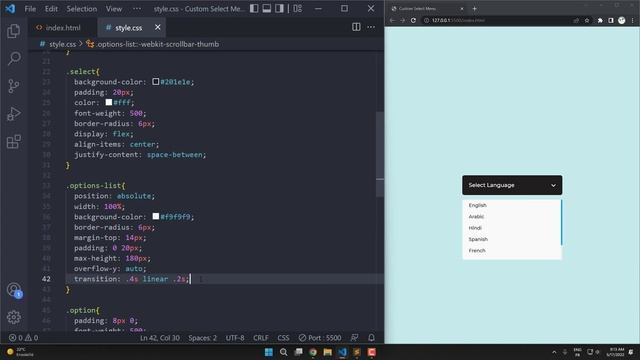
Task: Click the browser address bar
Action: (498, 20)
